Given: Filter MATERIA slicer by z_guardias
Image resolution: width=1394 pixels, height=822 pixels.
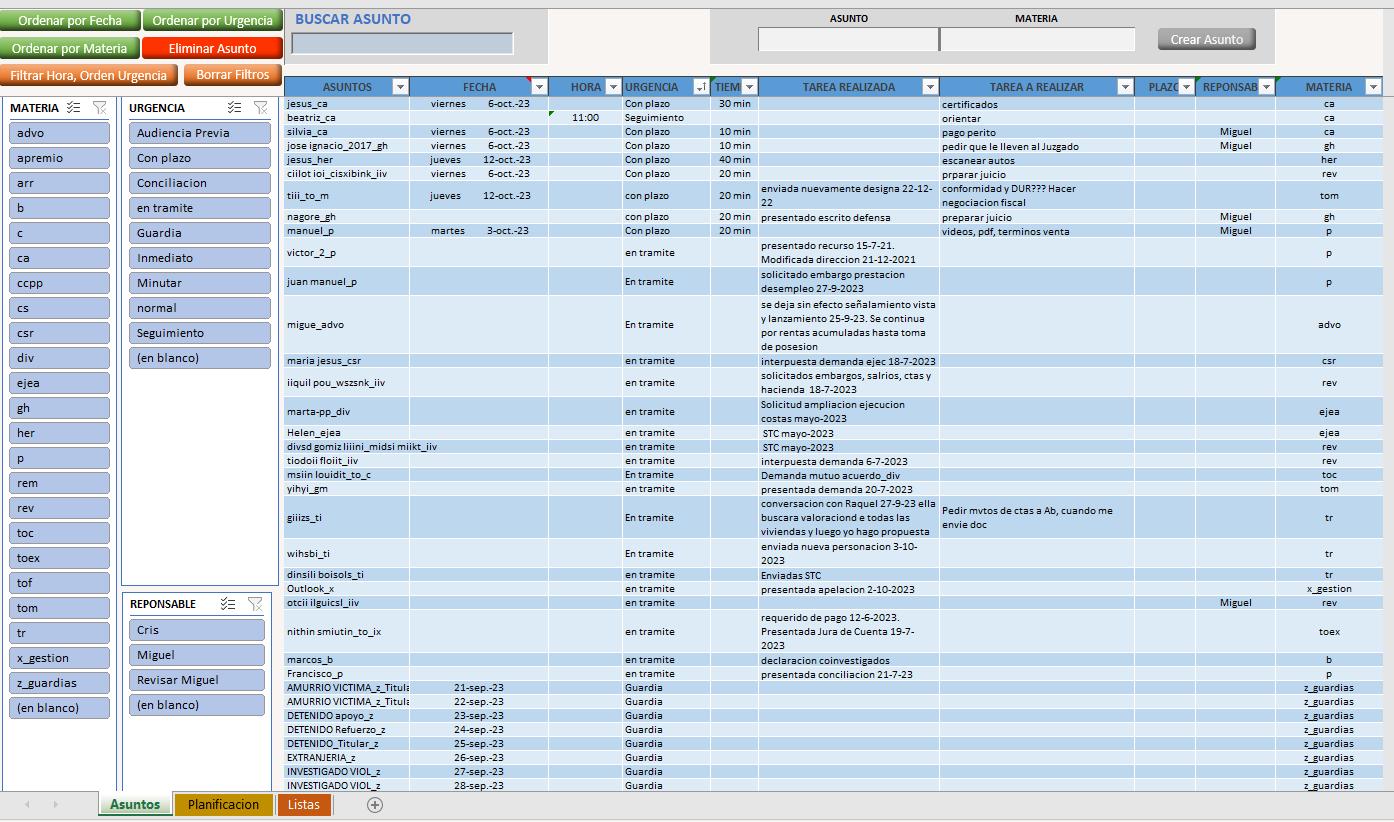Looking at the screenshot, I should click(60, 683).
